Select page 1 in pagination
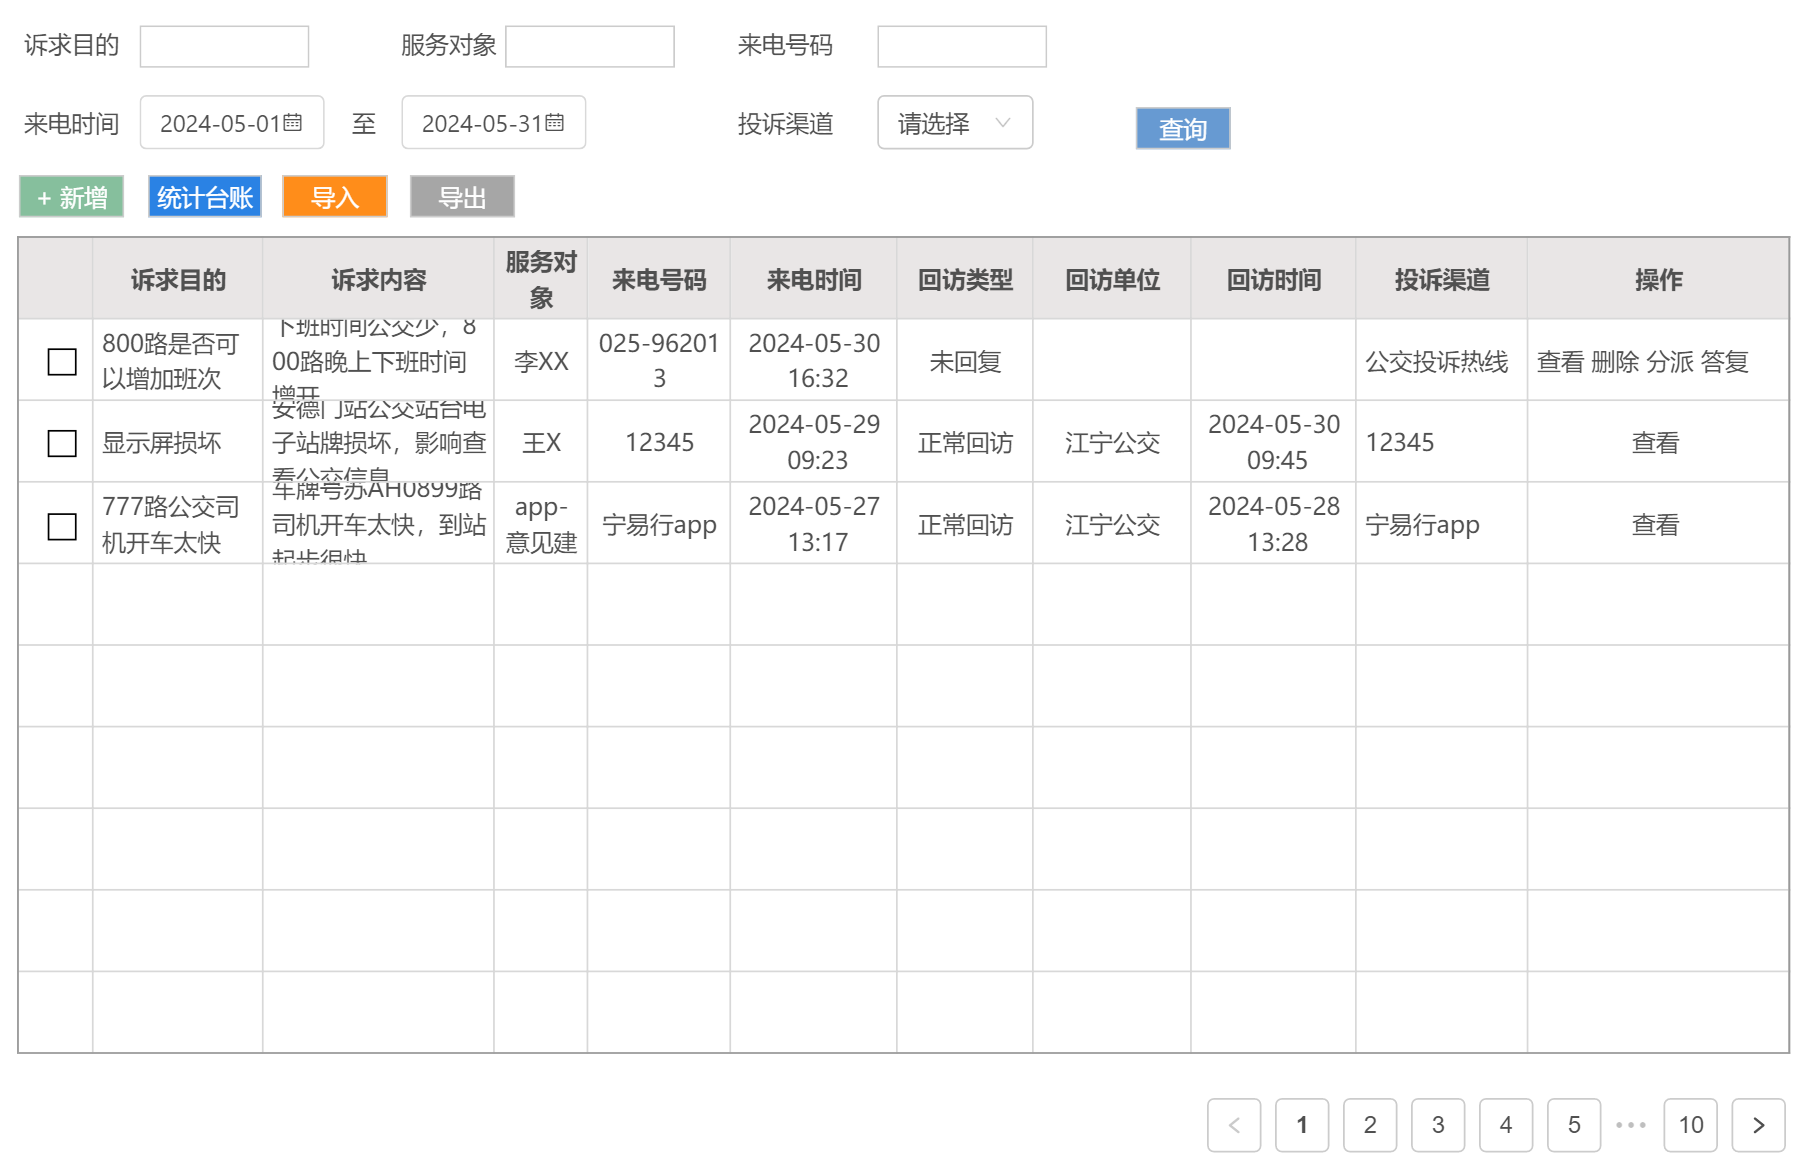The width and height of the screenshot is (1817, 1173). [1302, 1125]
